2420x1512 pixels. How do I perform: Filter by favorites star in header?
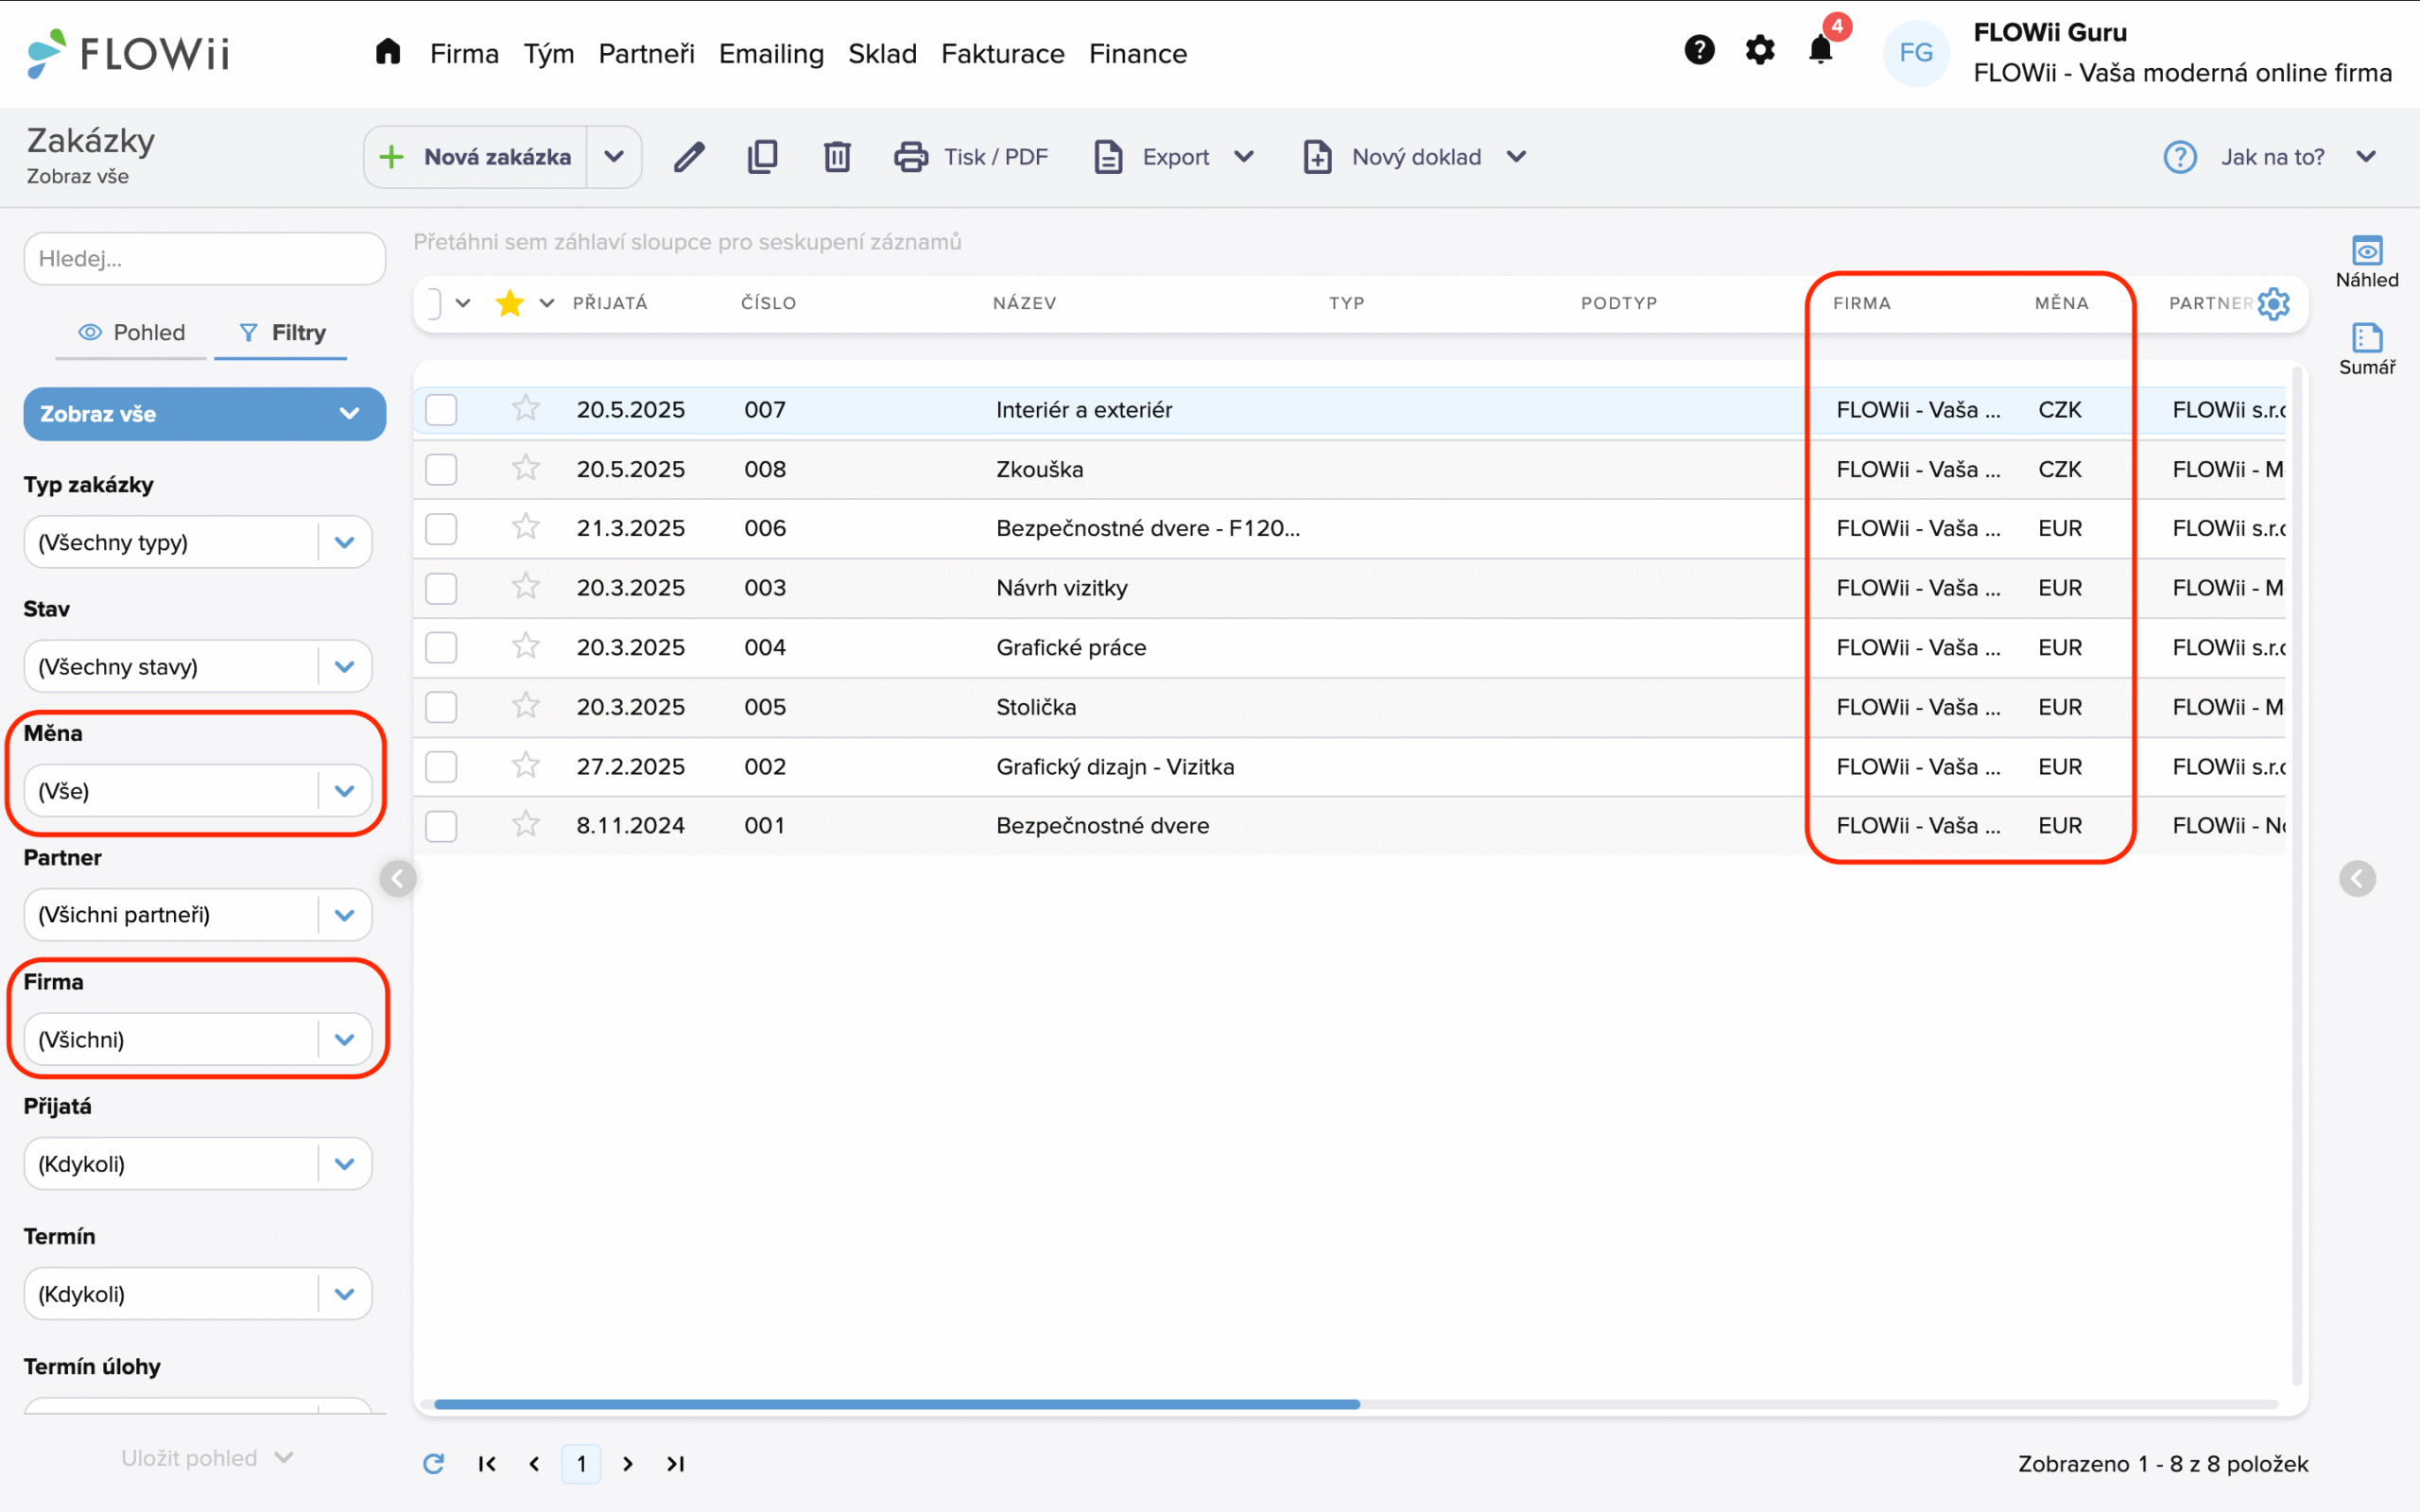coord(510,302)
